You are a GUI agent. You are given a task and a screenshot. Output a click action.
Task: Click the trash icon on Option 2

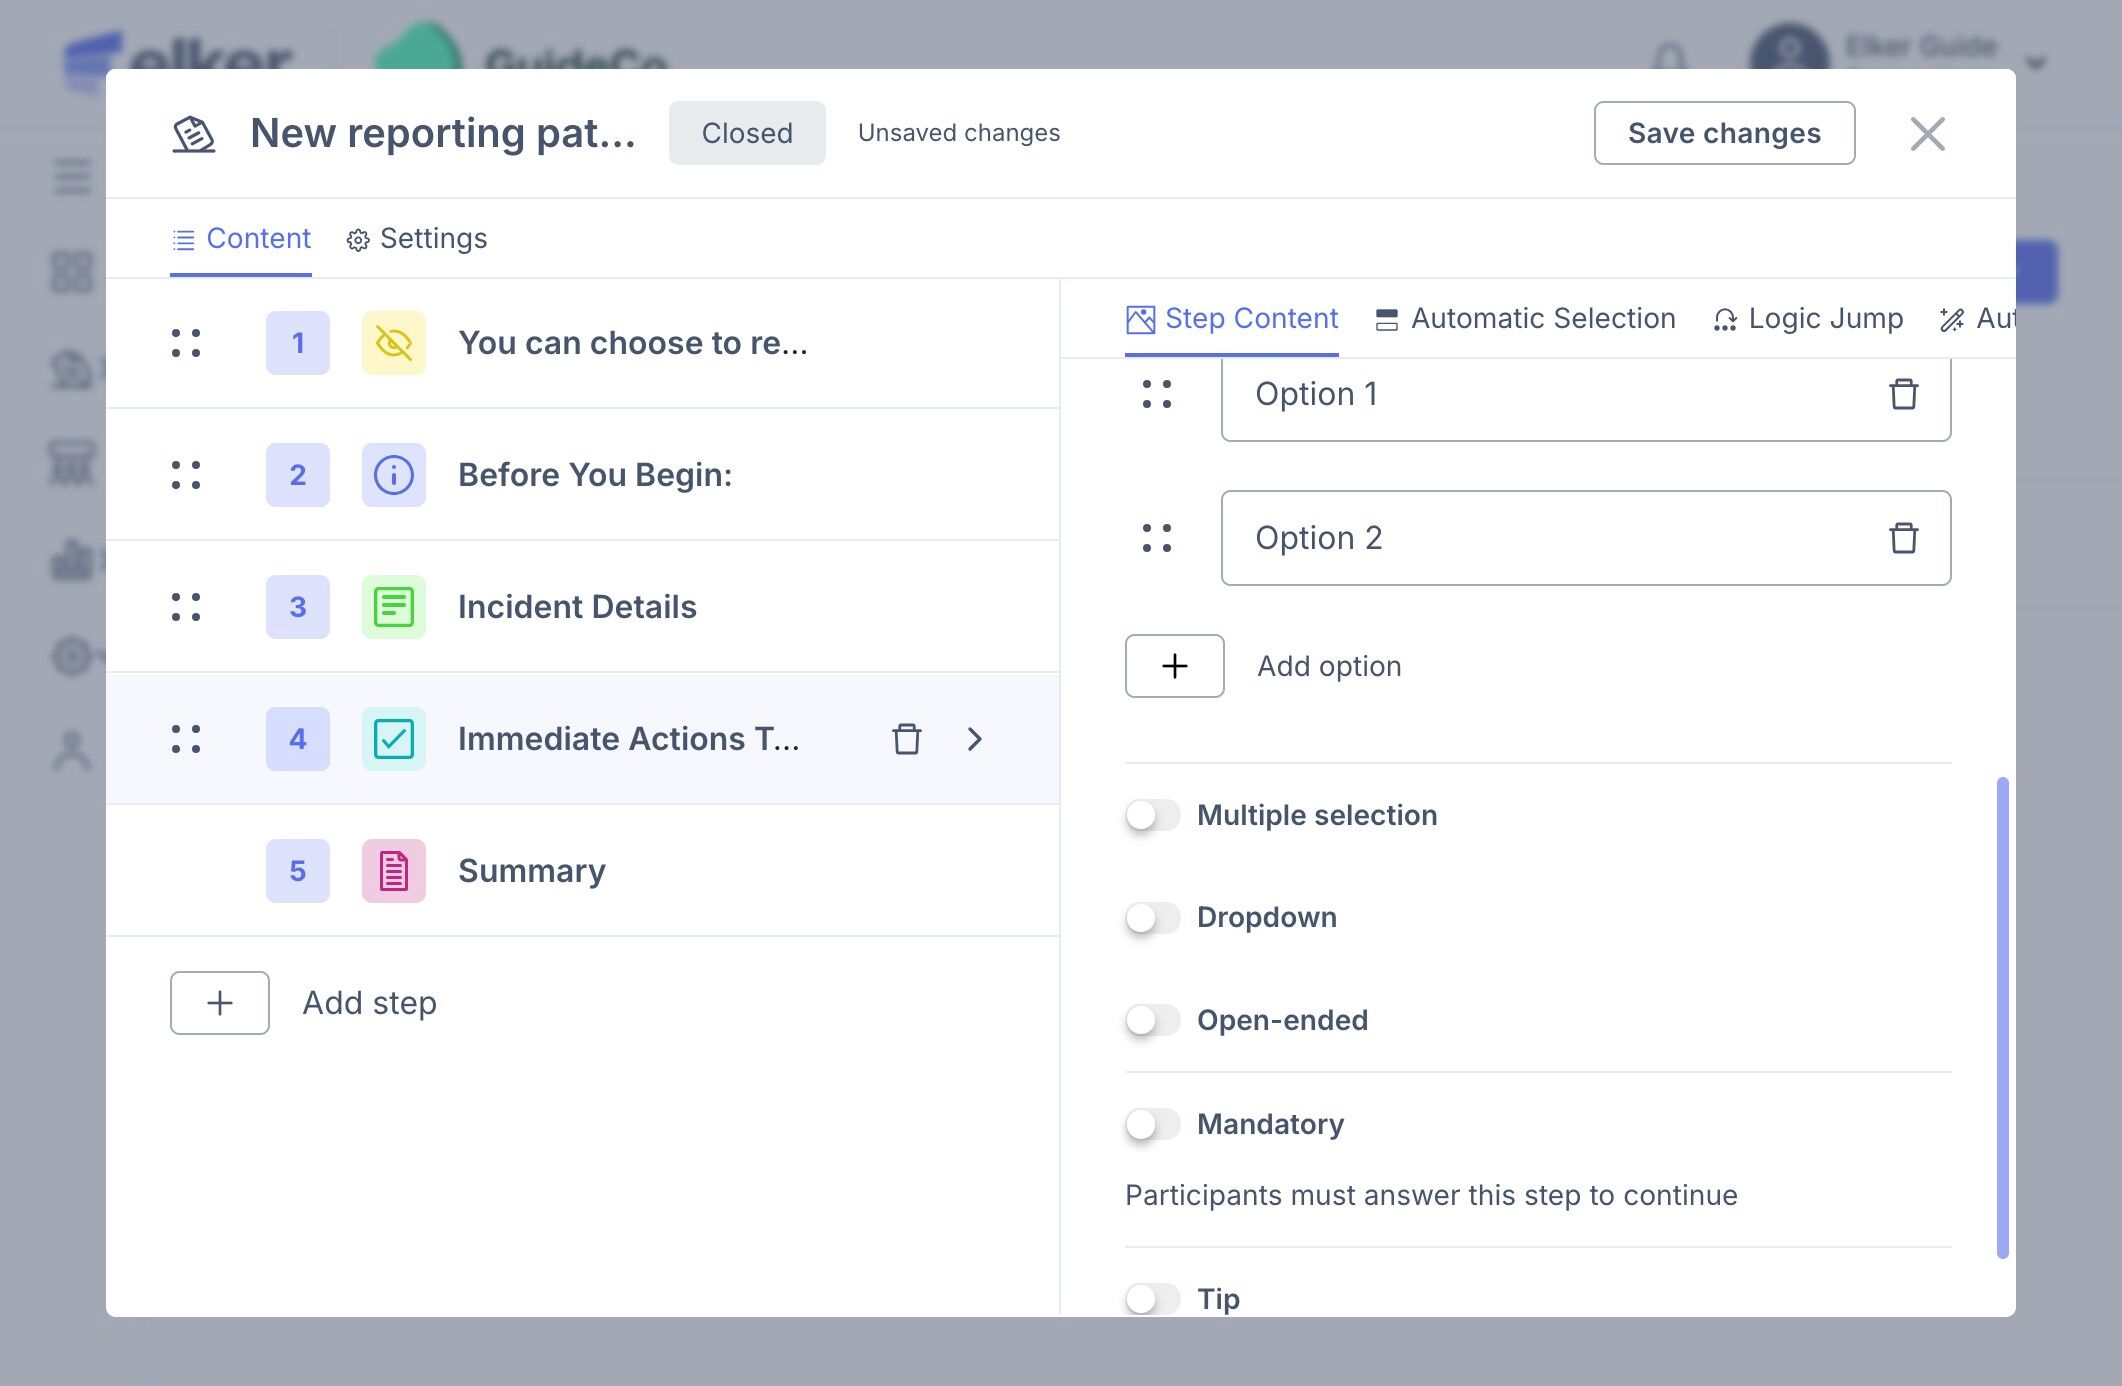coord(1903,538)
